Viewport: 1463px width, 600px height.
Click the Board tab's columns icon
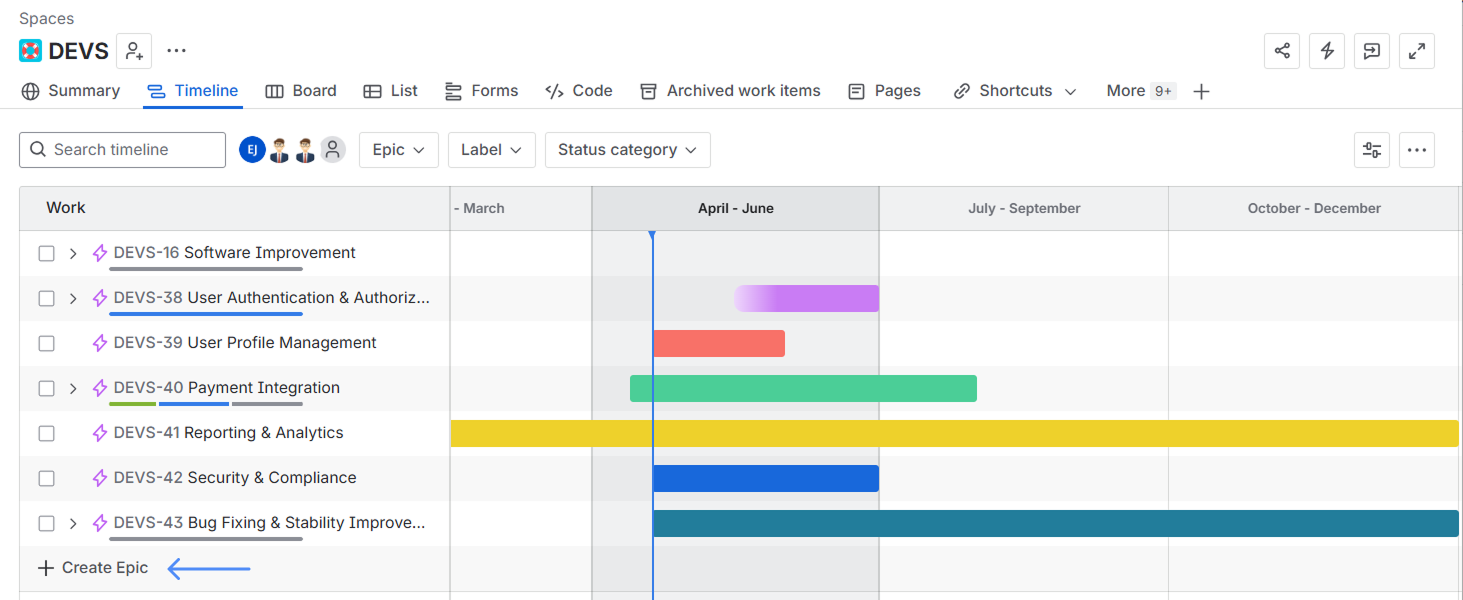coord(274,91)
